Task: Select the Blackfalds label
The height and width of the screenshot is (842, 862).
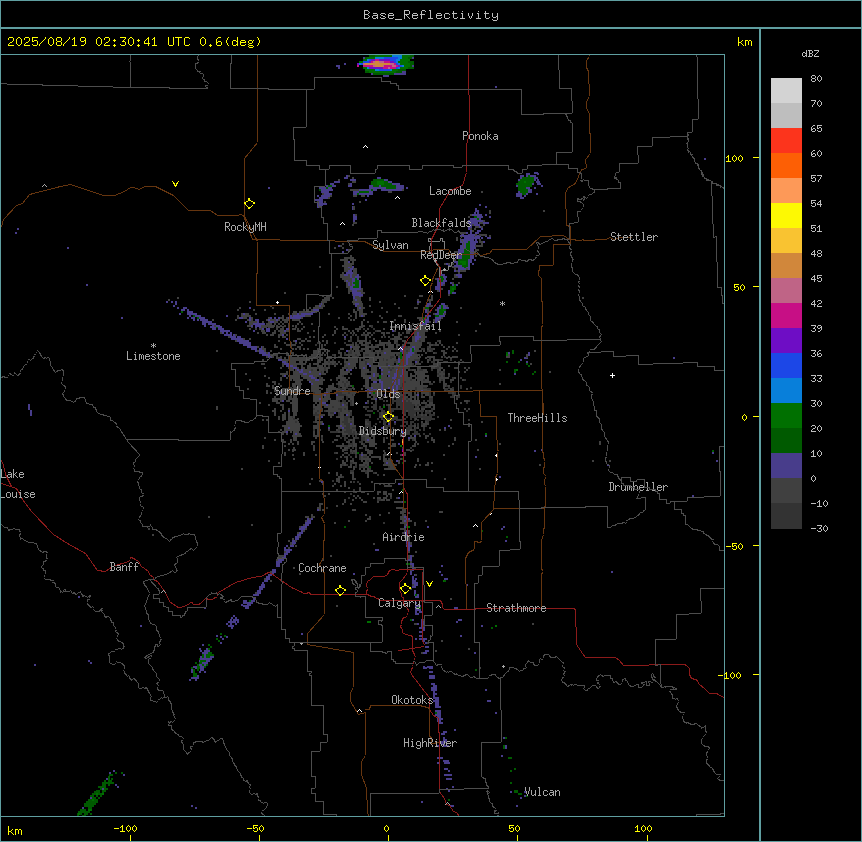Action: click(441, 223)
